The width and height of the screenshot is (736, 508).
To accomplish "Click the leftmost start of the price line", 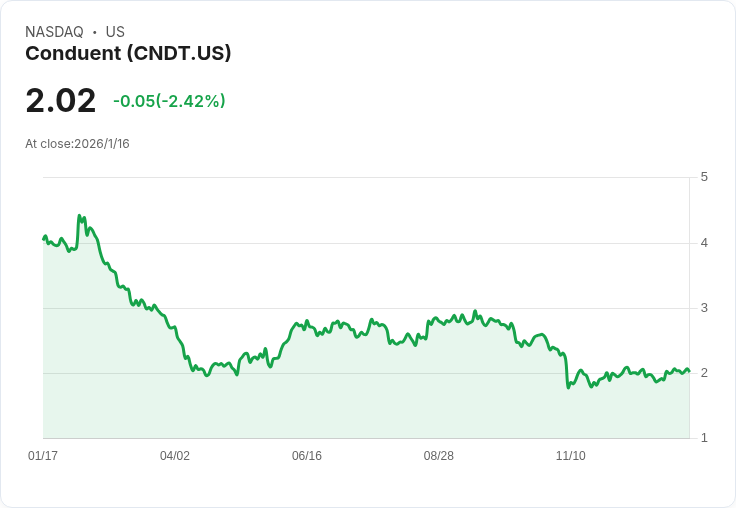I will (43, 238).
